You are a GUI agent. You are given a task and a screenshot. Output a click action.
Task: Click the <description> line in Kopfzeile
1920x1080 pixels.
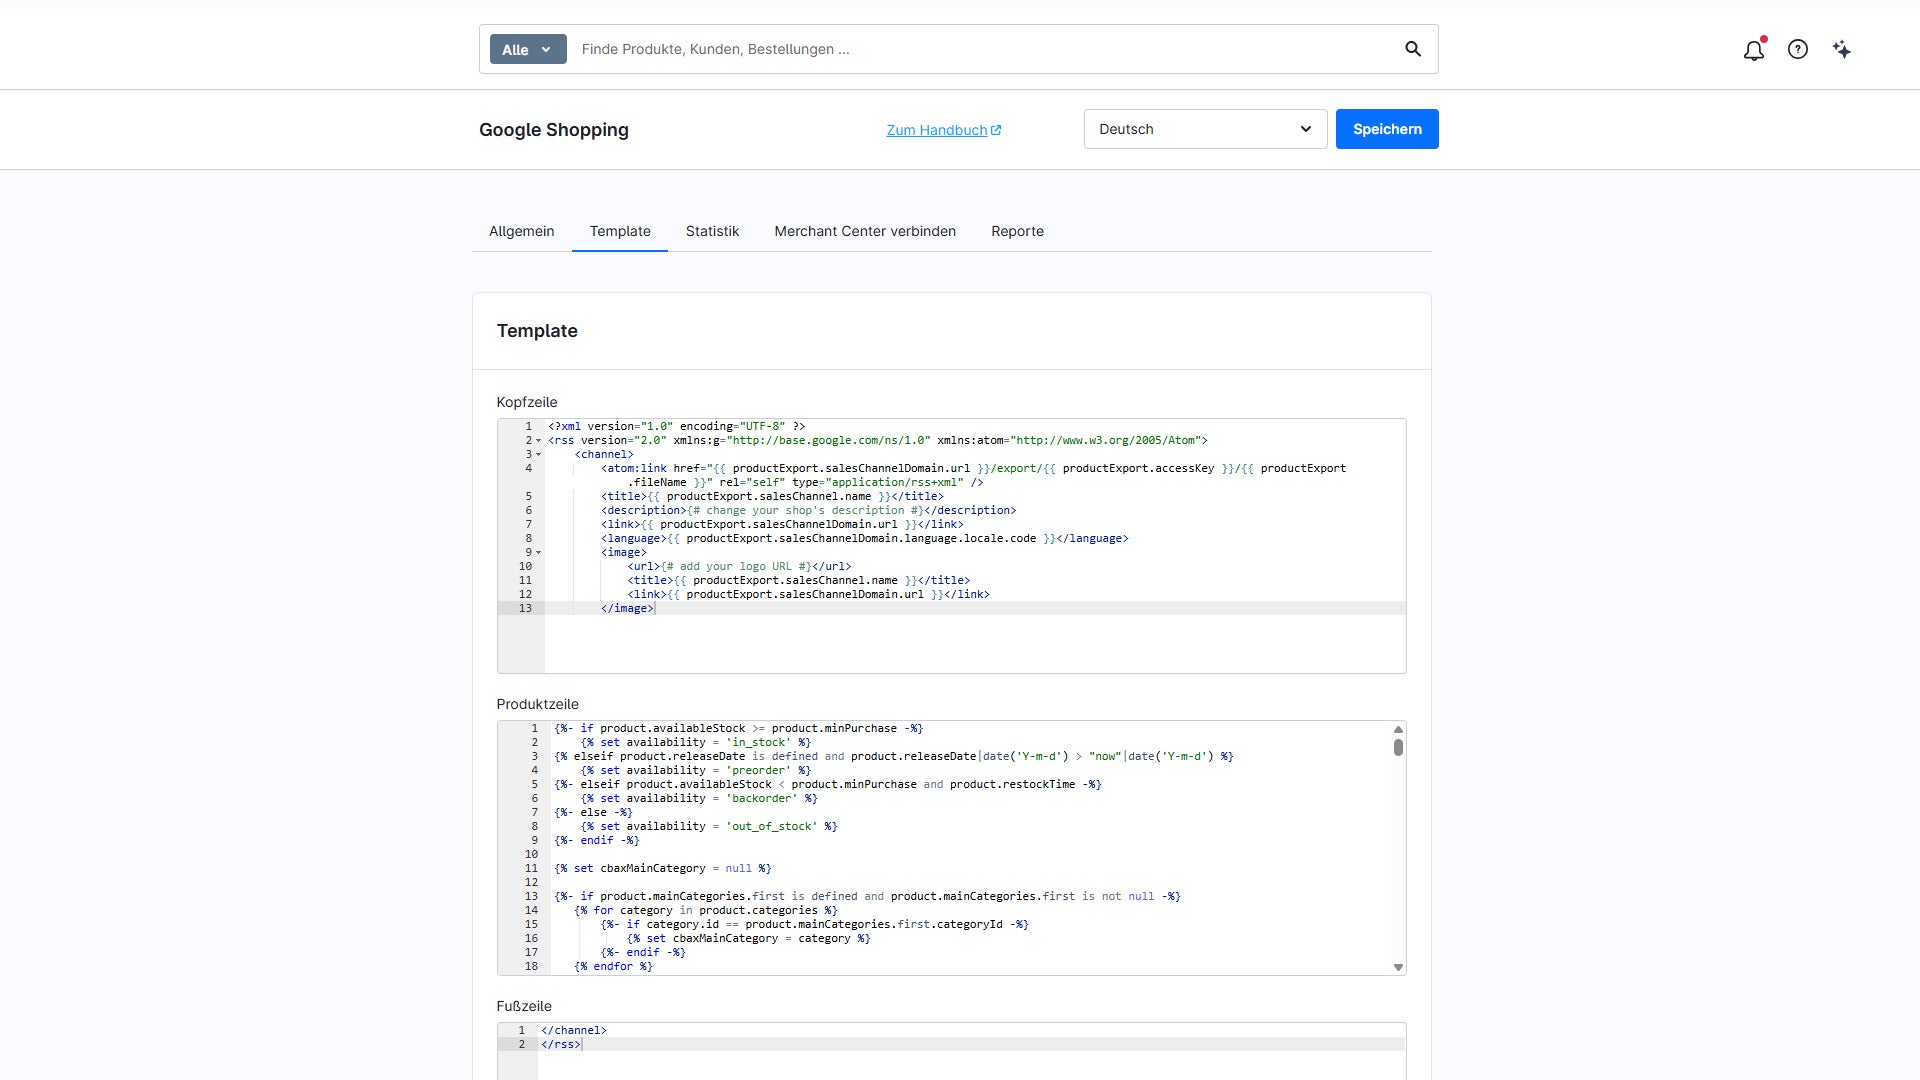tap(808, 511)
